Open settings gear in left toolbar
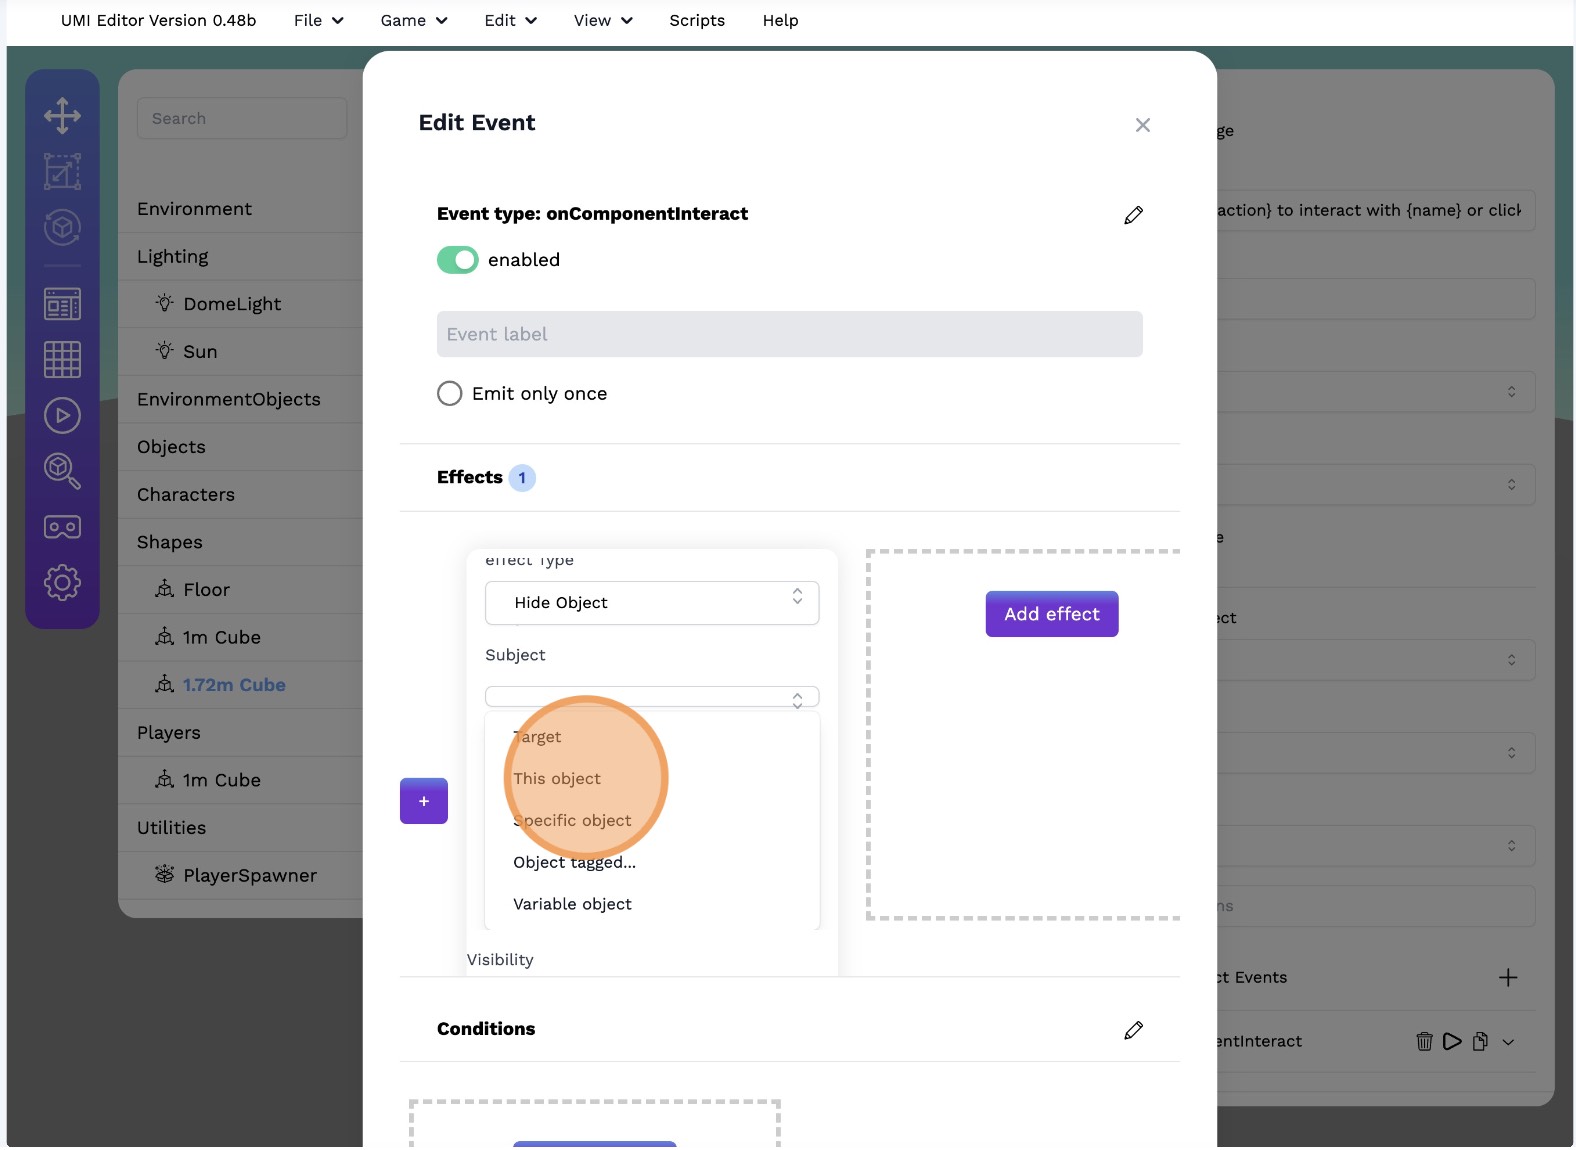The image size is (1576, 1150). point(62,582)
